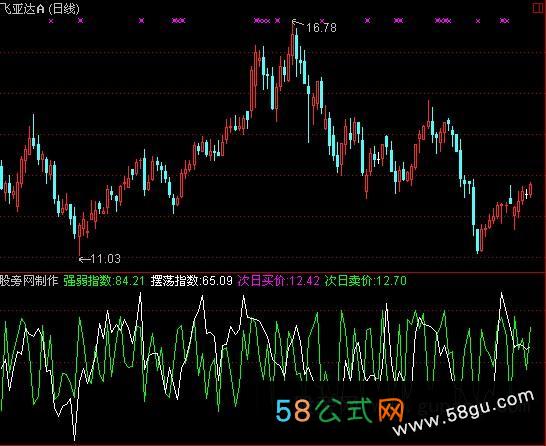
Task: Click the 次日卖价:12.70 indicator value
Action: point(366,281)
